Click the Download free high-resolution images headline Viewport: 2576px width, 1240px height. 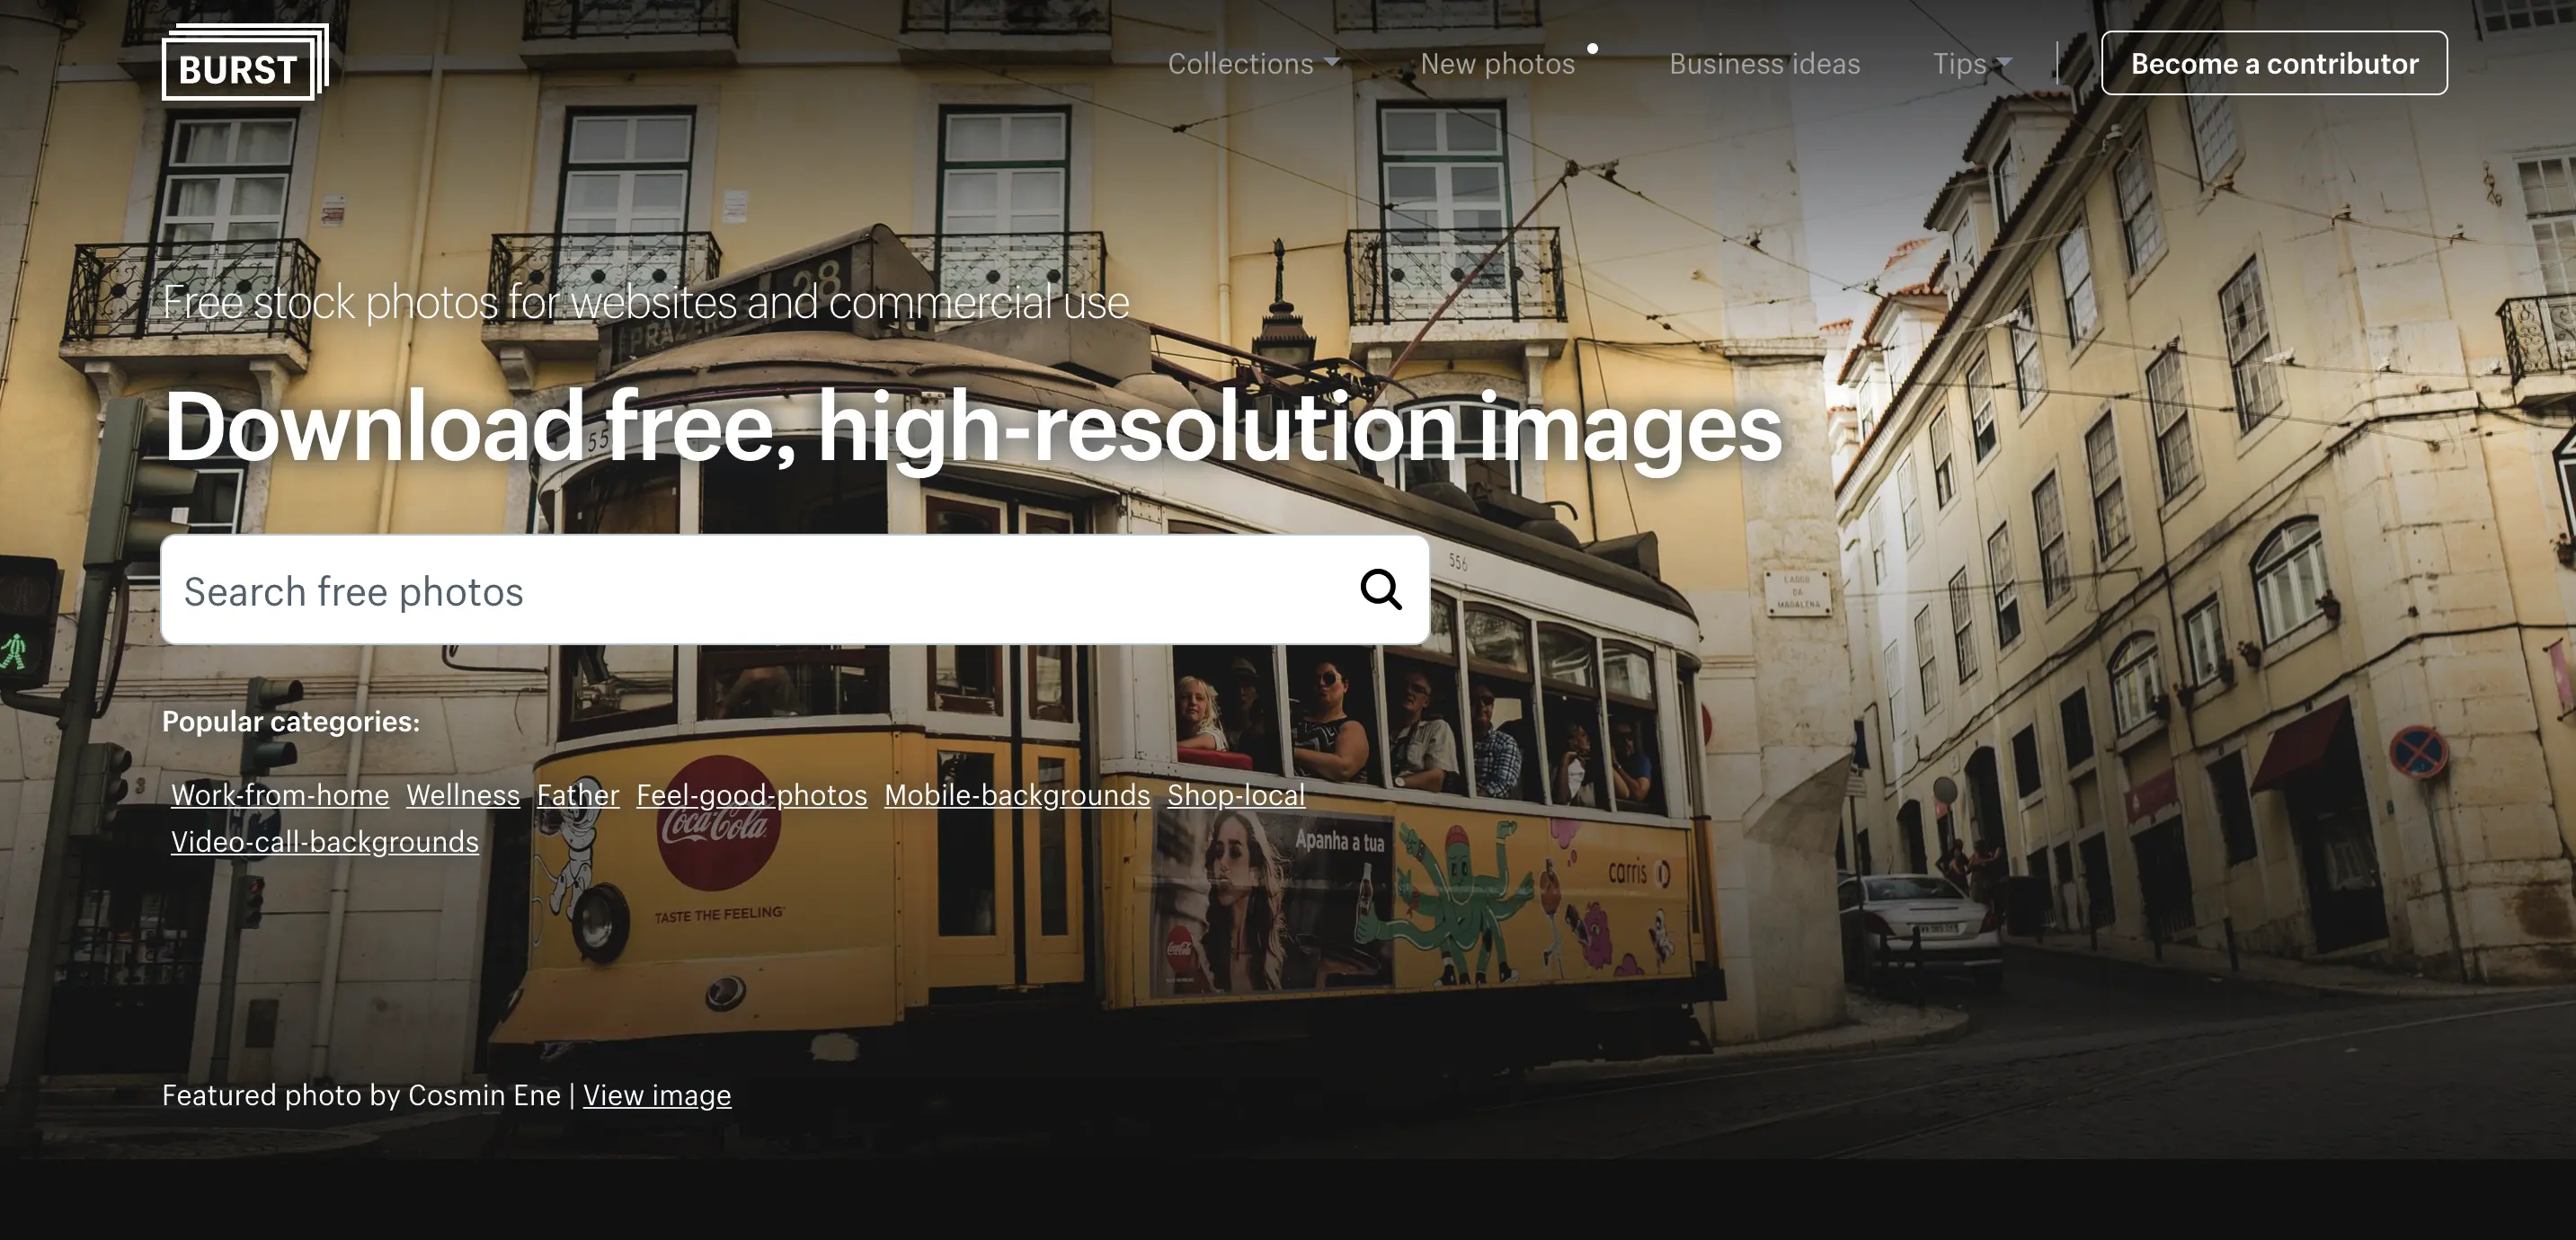(x=972, y=427)
